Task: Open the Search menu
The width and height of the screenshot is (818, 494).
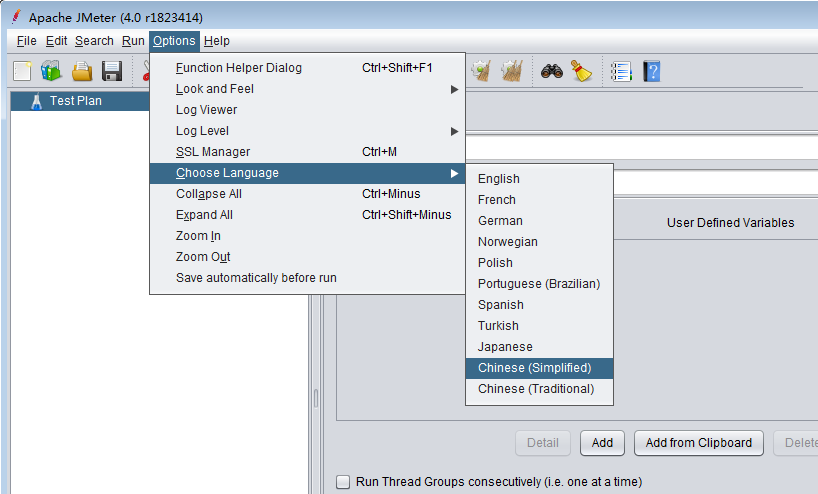Action: [x=94, y=41]
